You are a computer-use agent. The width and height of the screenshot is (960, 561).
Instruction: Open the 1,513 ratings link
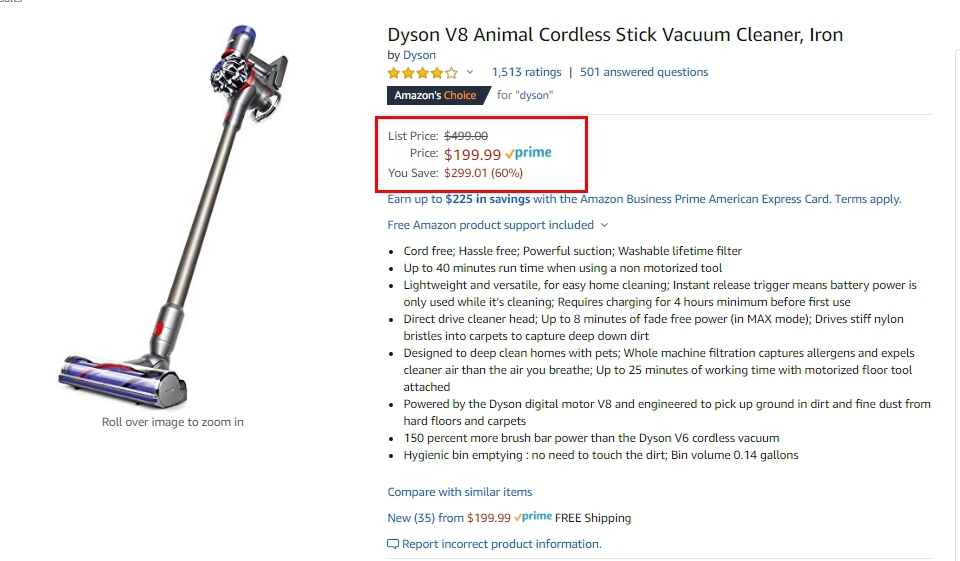coord(526,72)
